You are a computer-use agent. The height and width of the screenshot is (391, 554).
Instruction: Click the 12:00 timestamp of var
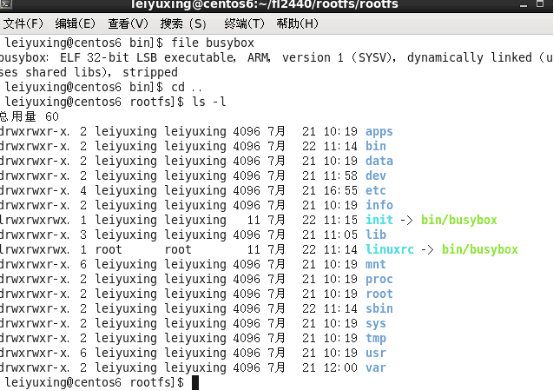[x=341, y=368]
